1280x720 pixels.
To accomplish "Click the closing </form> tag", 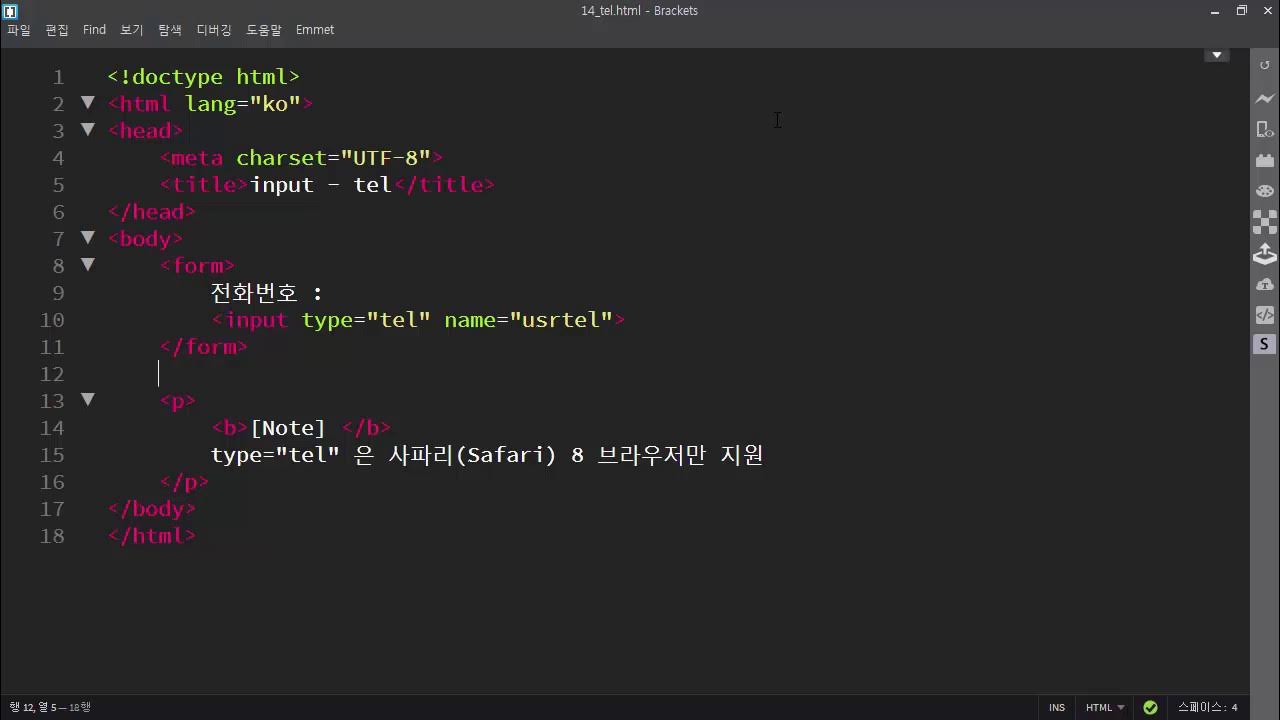I will point(204,347).
